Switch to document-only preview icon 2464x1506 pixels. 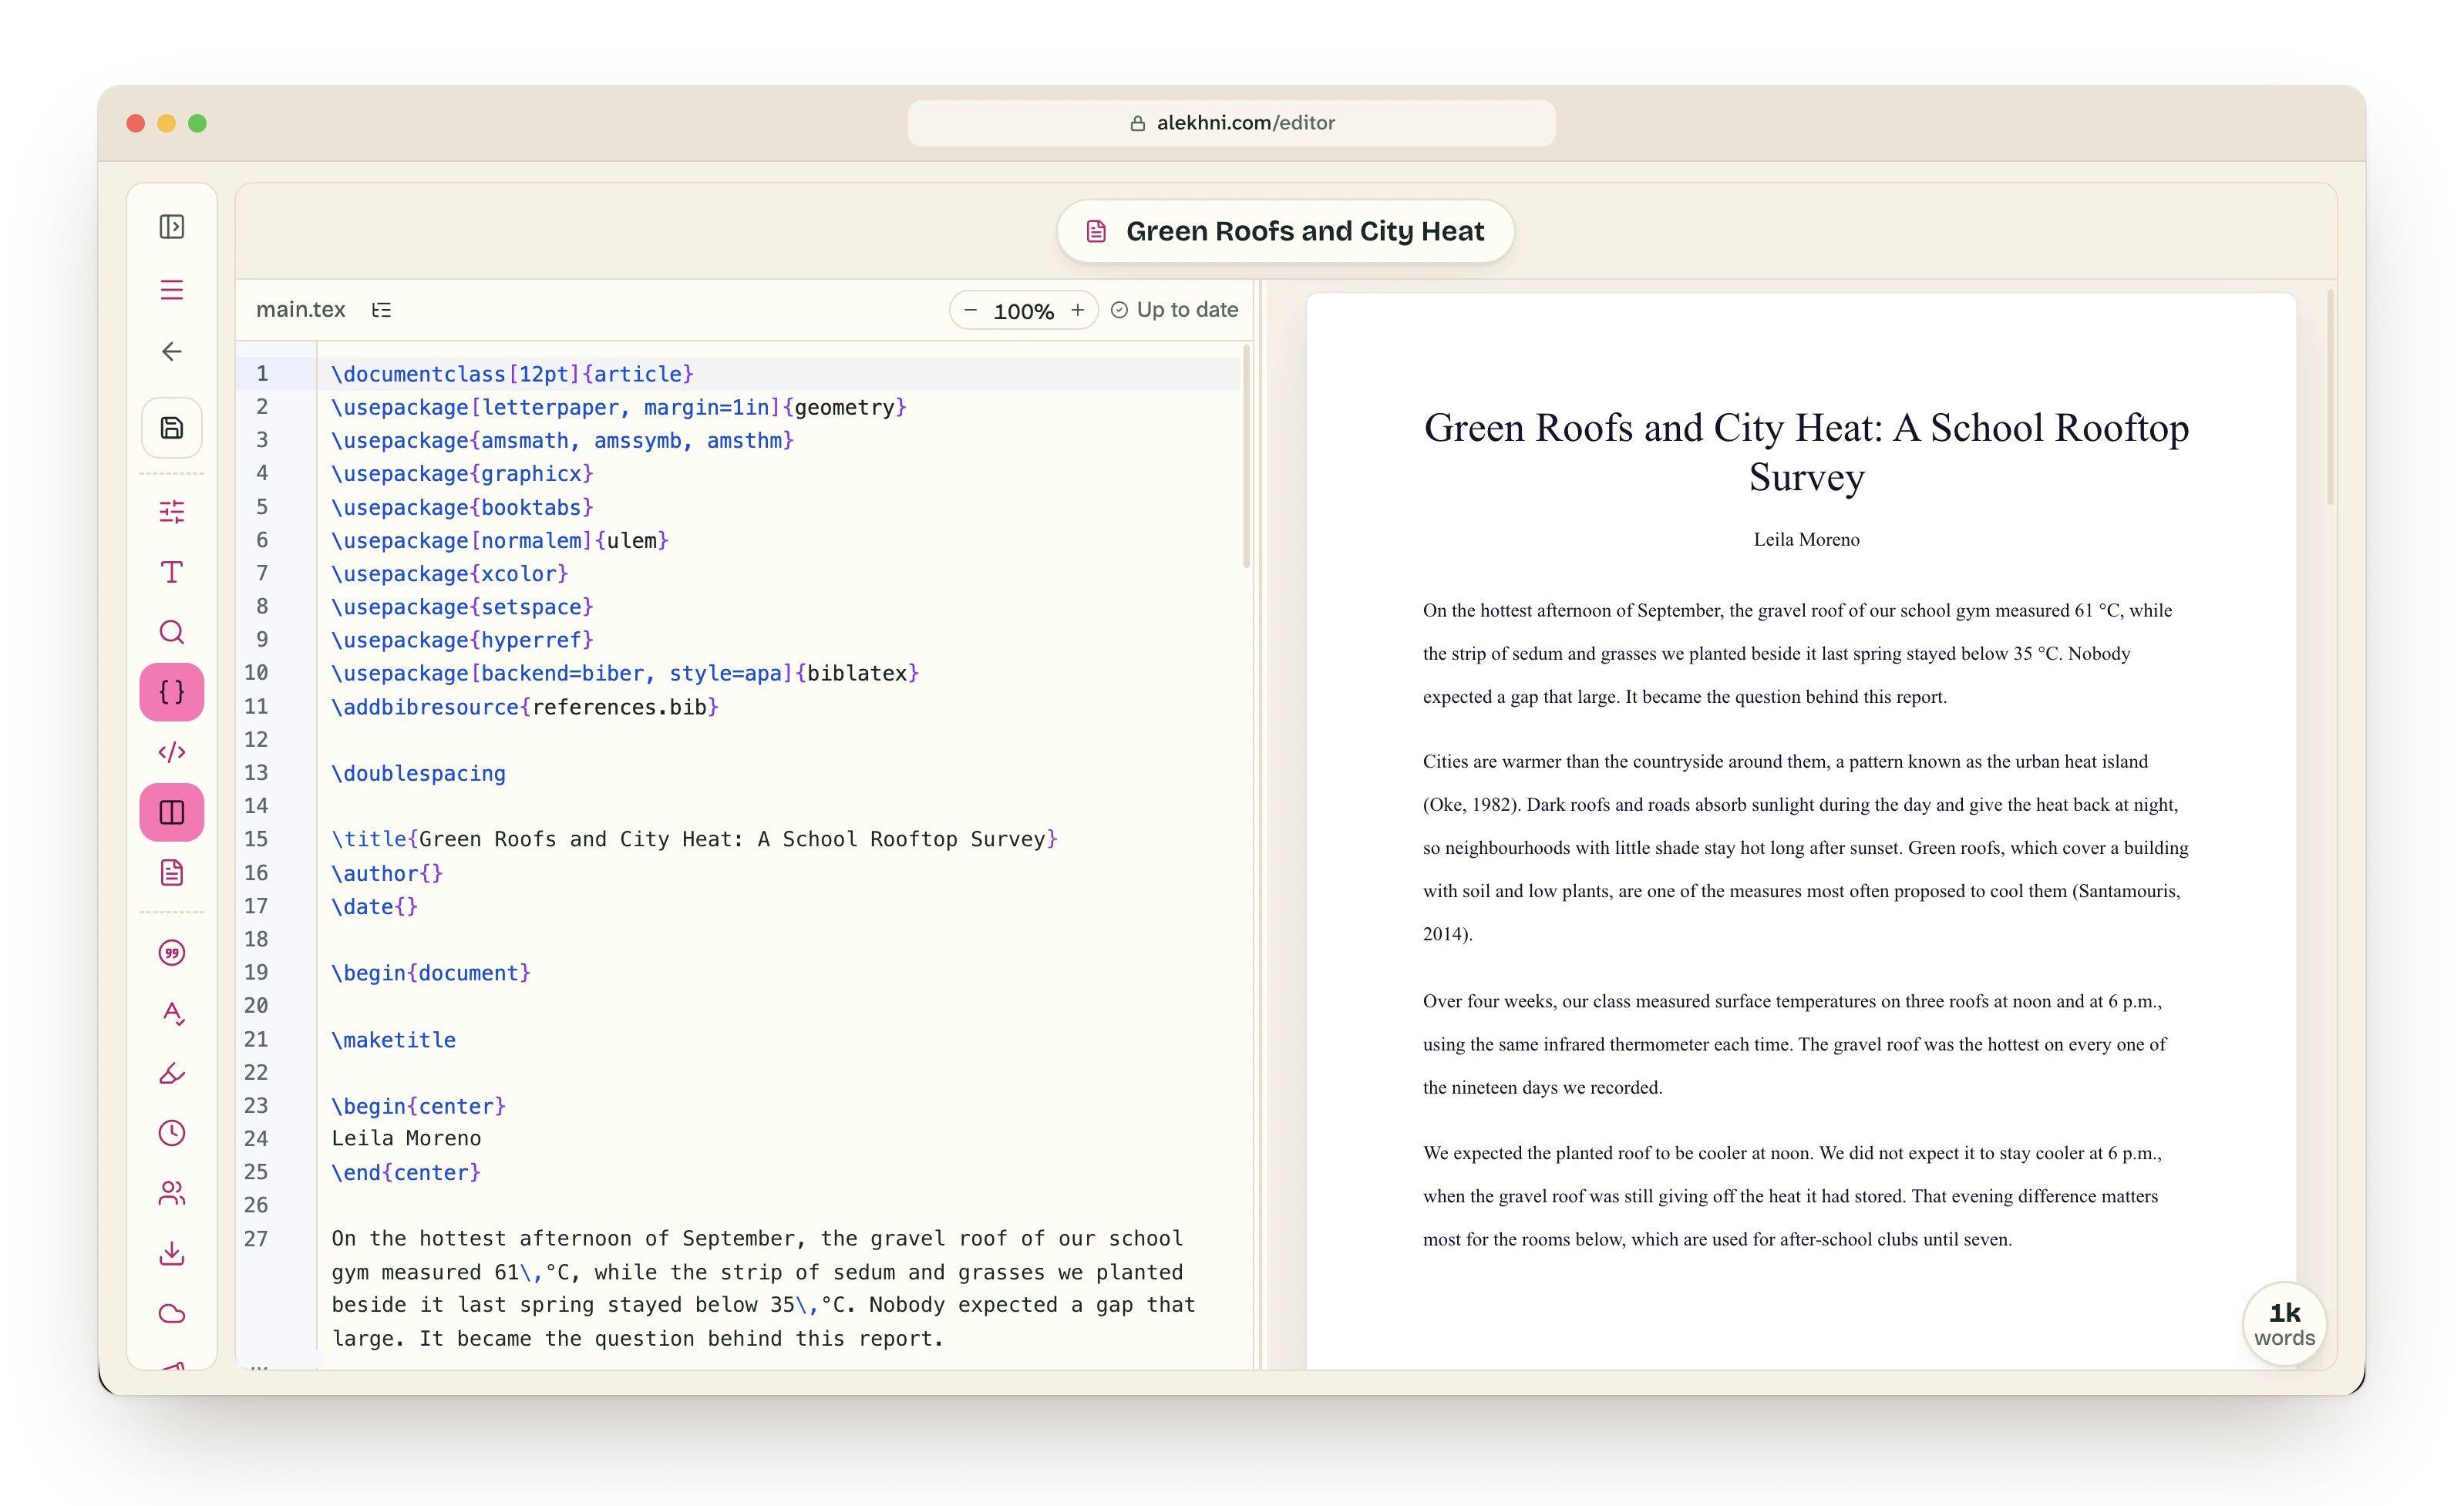coord(172,872)
